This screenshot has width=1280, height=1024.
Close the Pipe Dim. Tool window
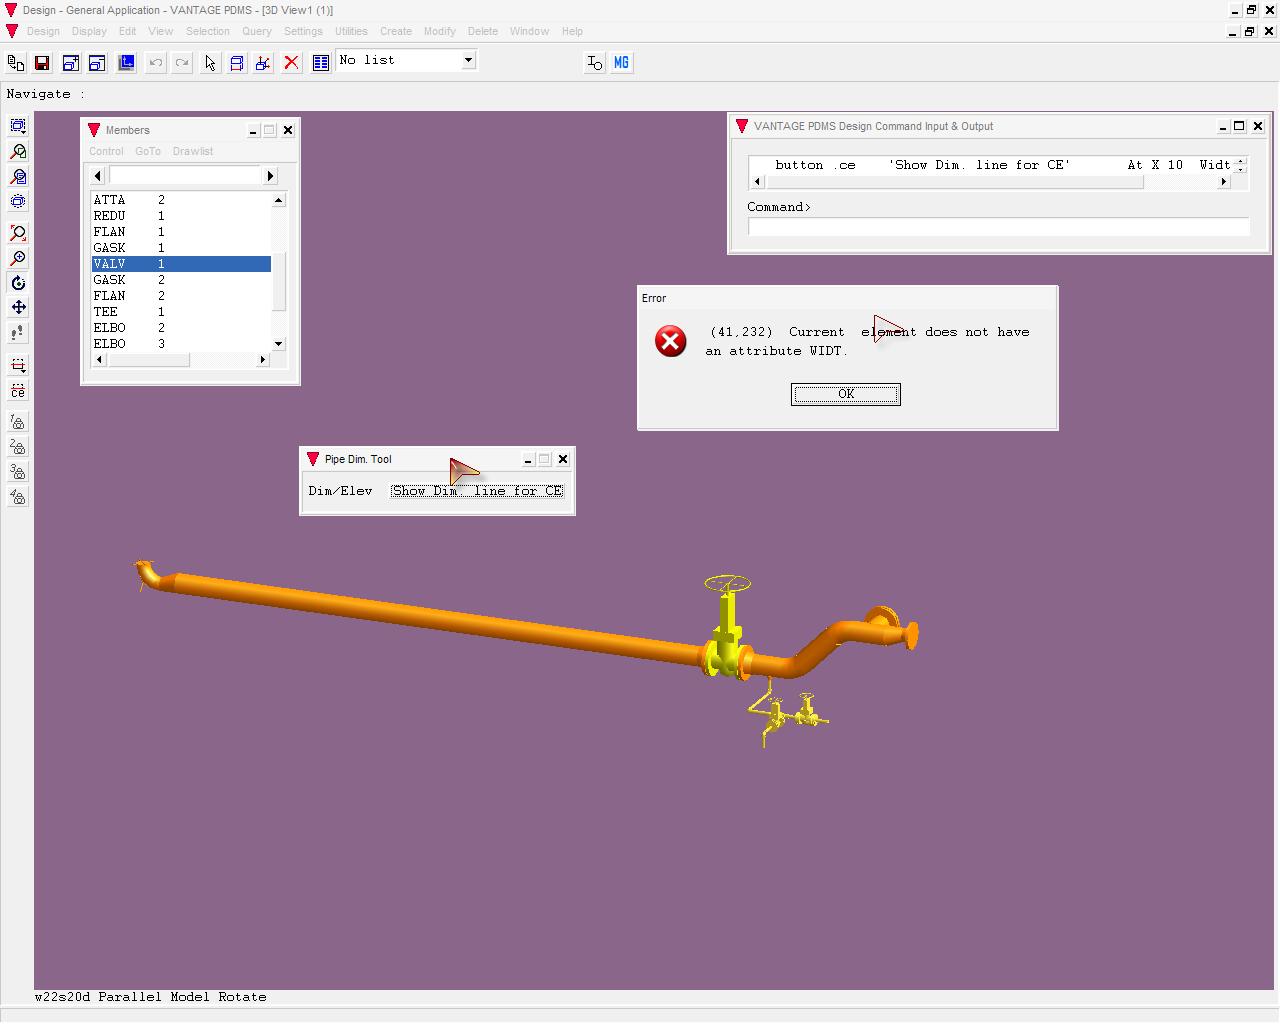coord(563,459)
